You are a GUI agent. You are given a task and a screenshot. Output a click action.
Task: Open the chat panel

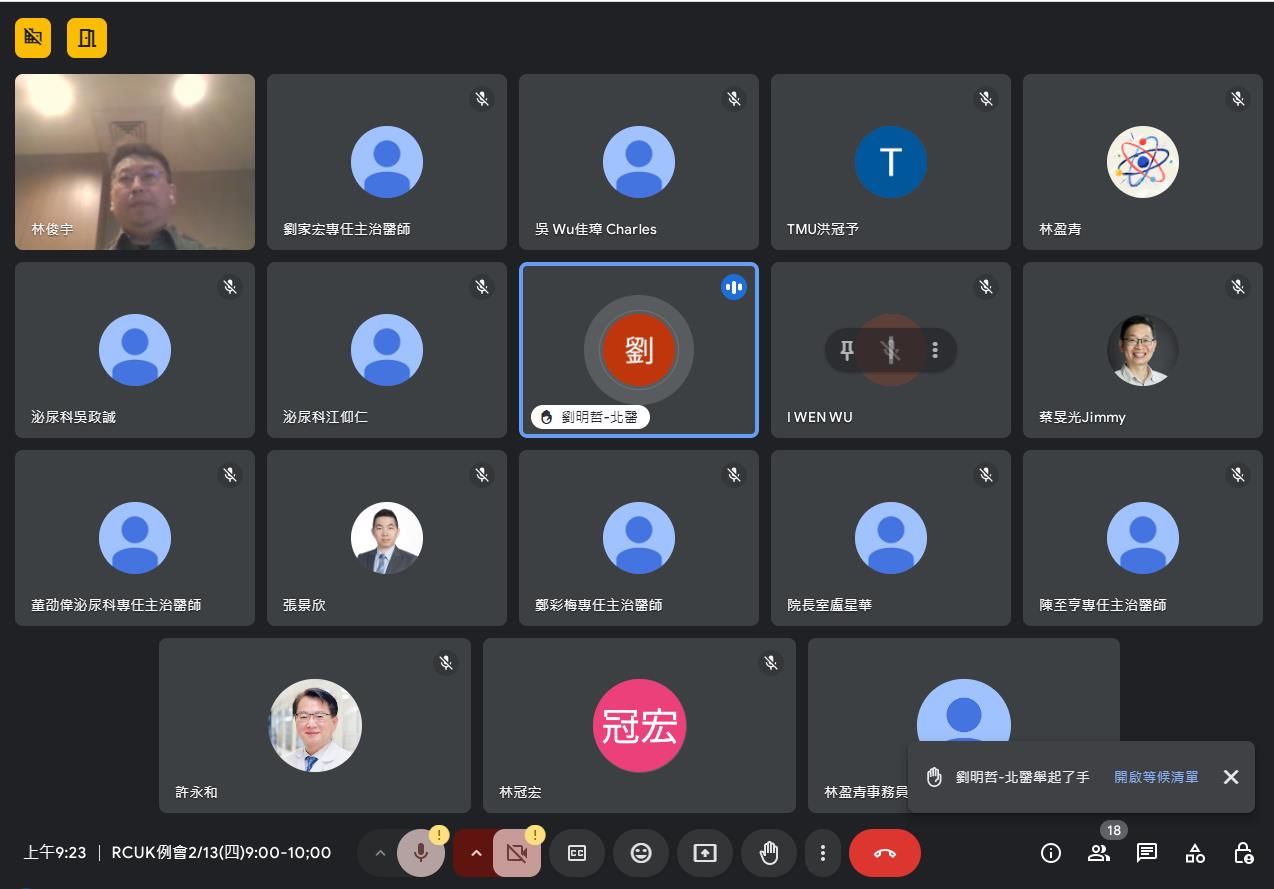pyautogui.click(x=1147, y=853)
